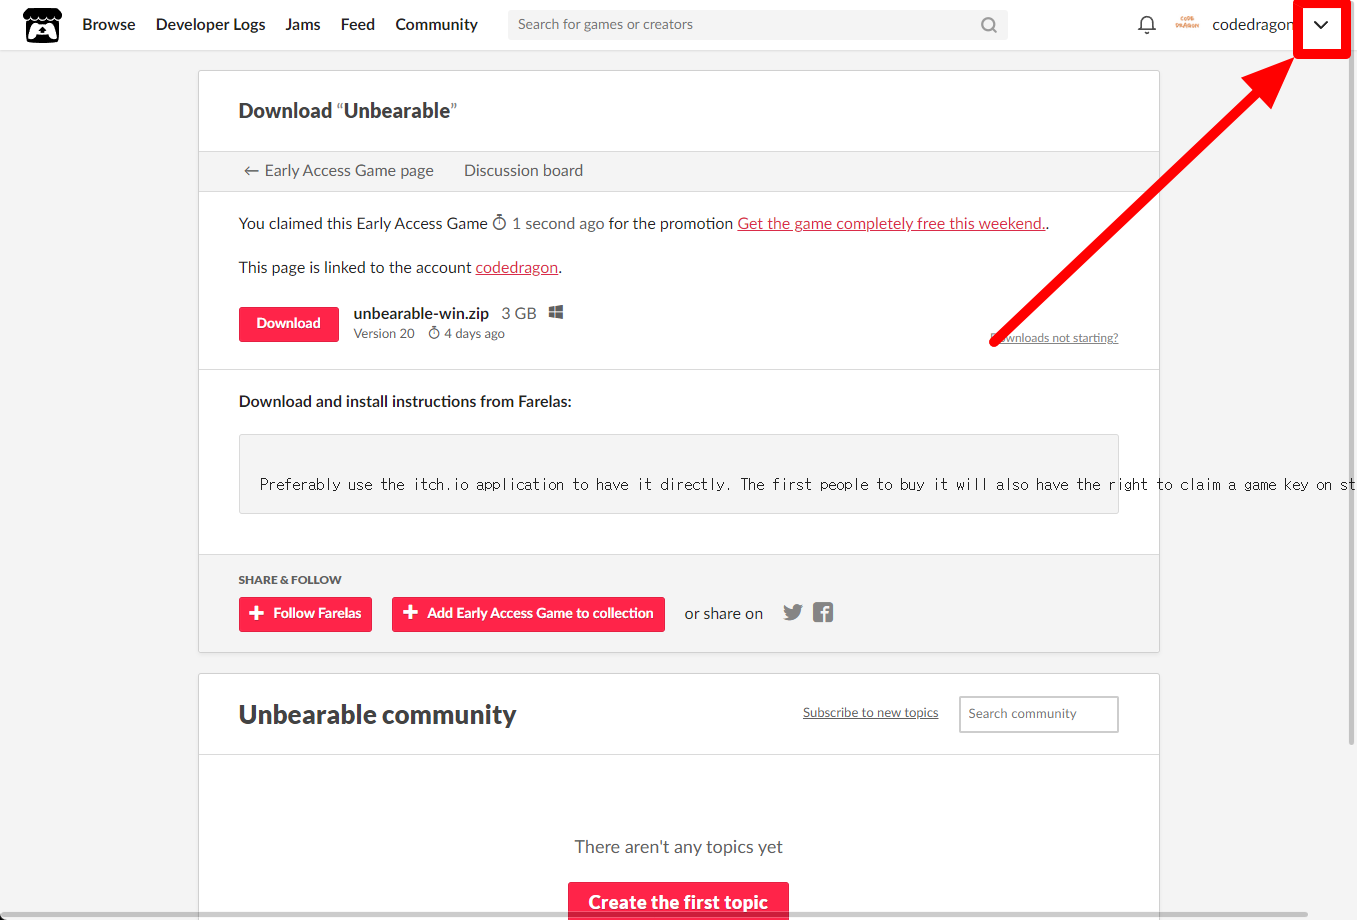Download unbearable-win.zip

click(289, 324)
